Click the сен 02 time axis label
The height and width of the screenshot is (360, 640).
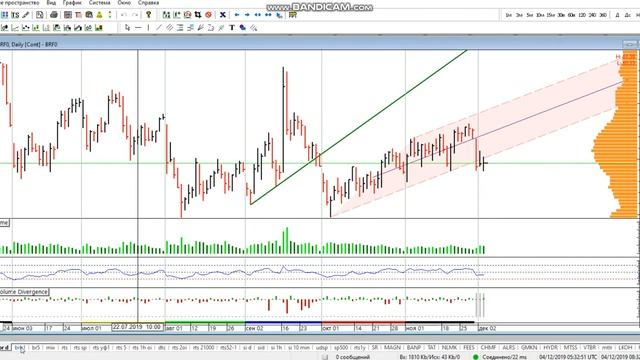(x=255, y=328)
